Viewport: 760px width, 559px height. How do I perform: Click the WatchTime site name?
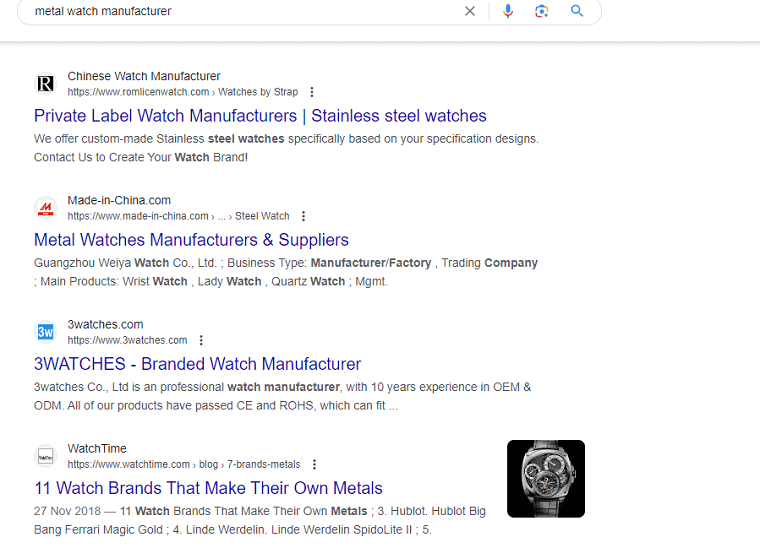pos(97,448)
